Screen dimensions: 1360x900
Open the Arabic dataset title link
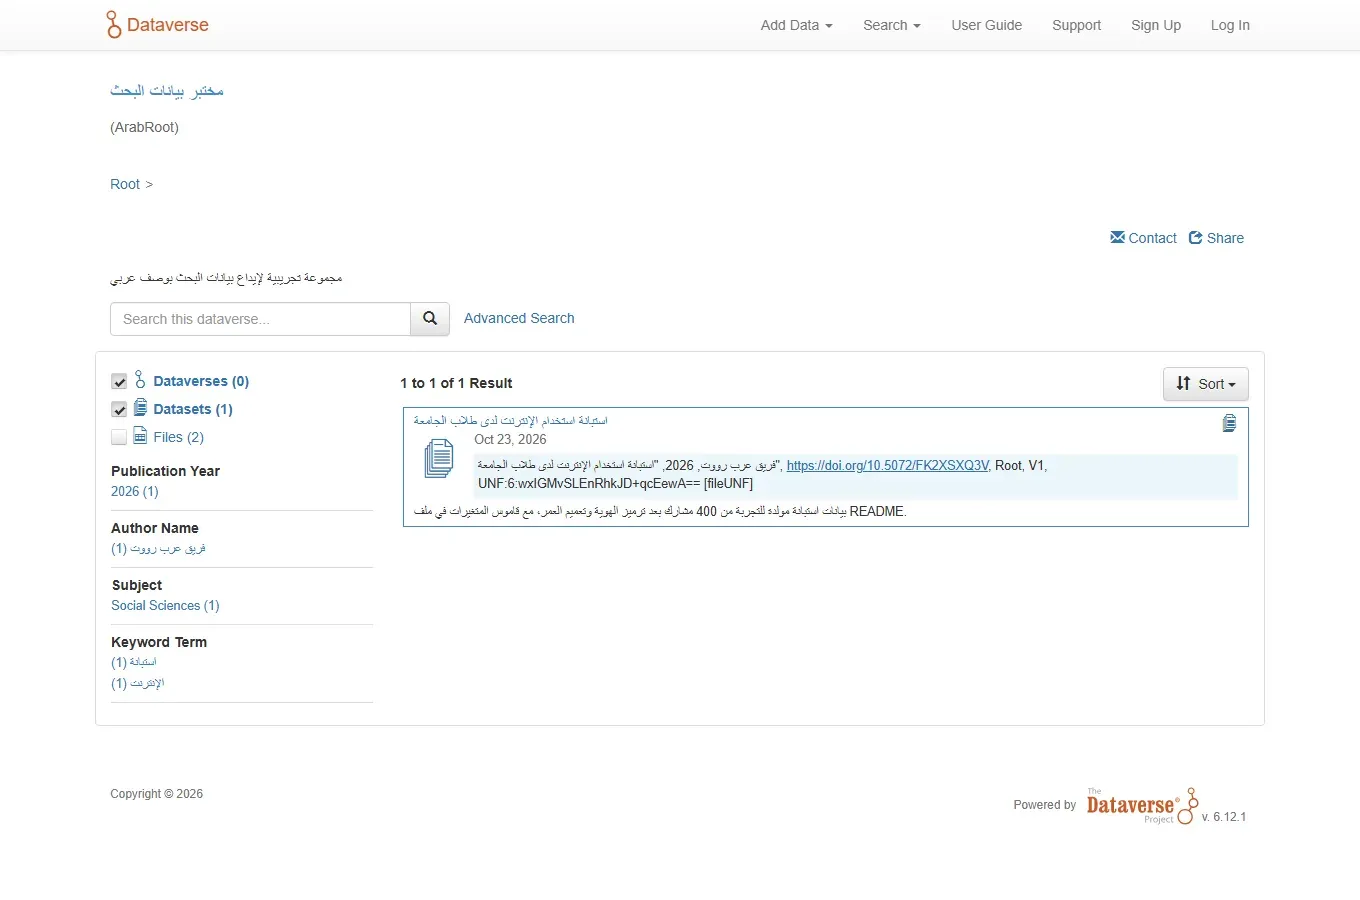click(511, 421)
